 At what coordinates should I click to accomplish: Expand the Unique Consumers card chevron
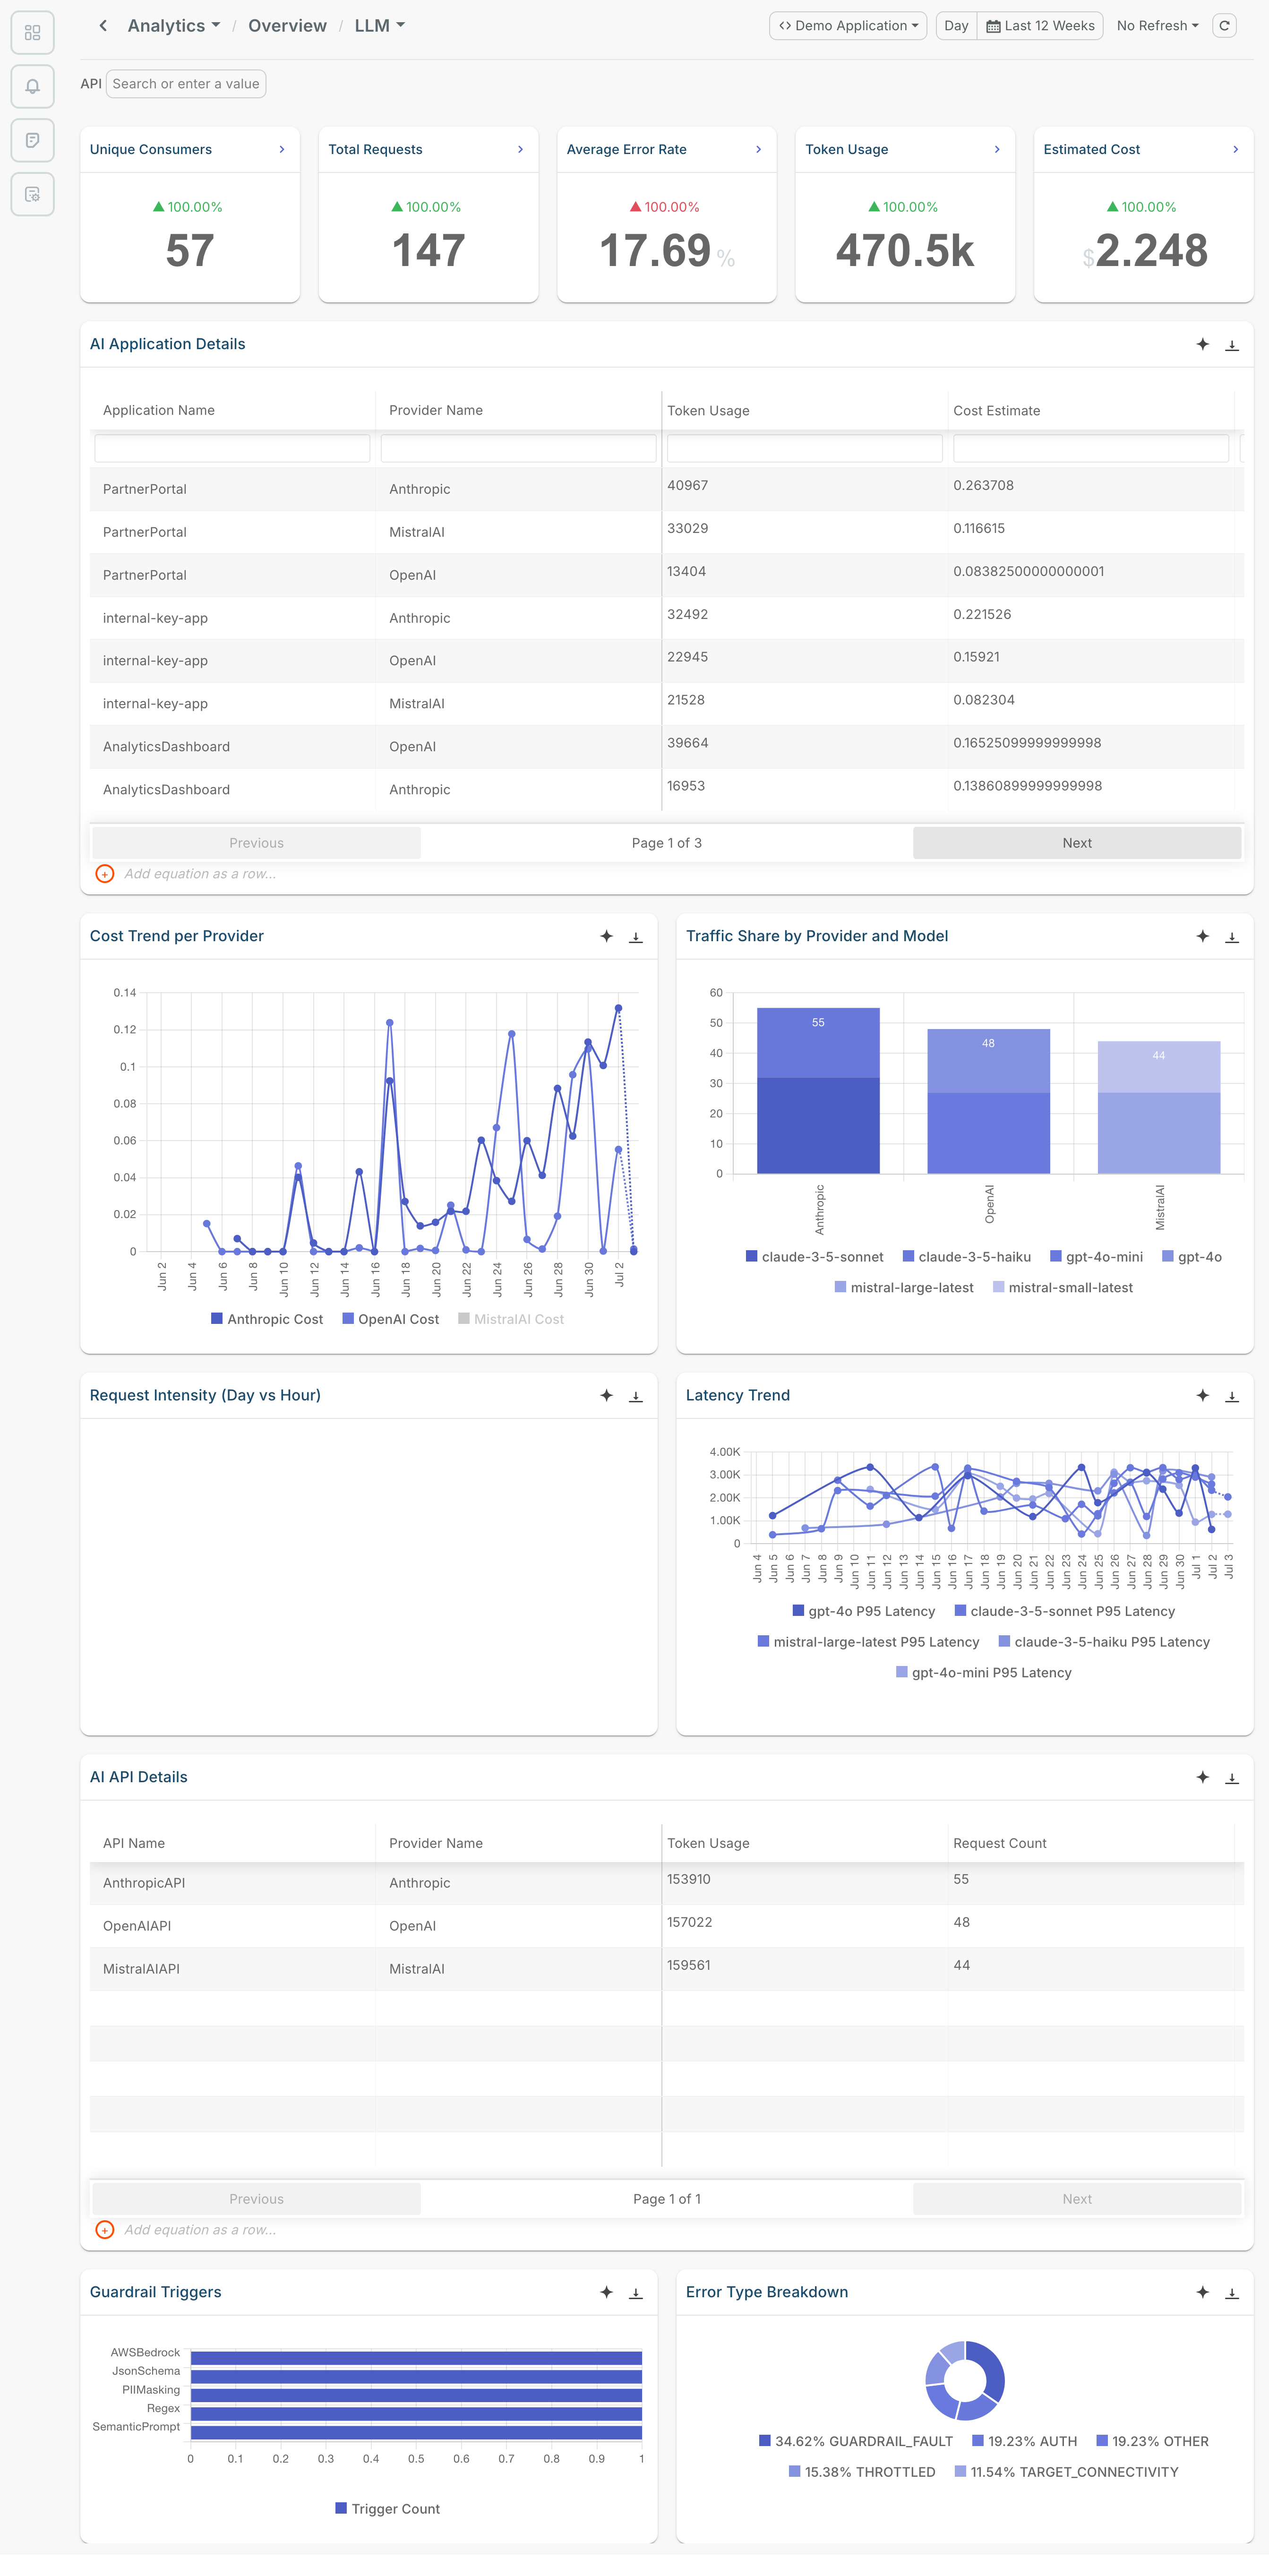282,149
